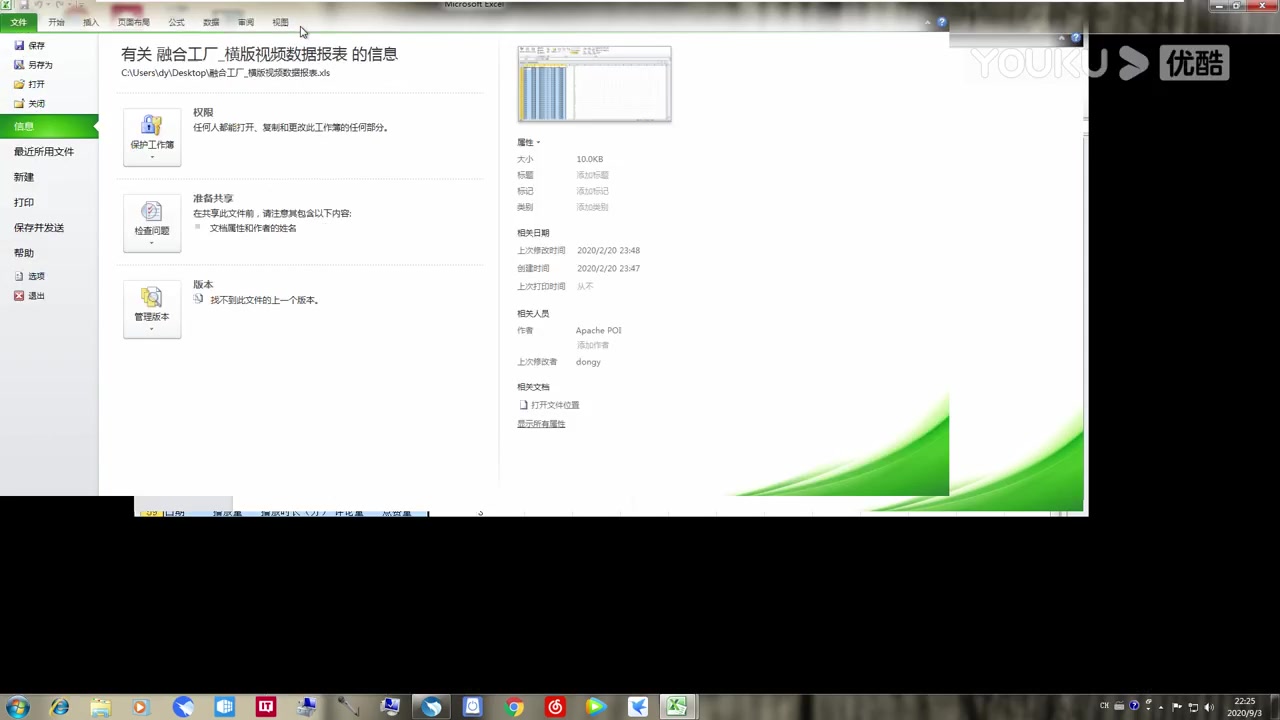
Task: Expand the 管理版本 dropdown arrow
Action: click(x=152, y=330)
